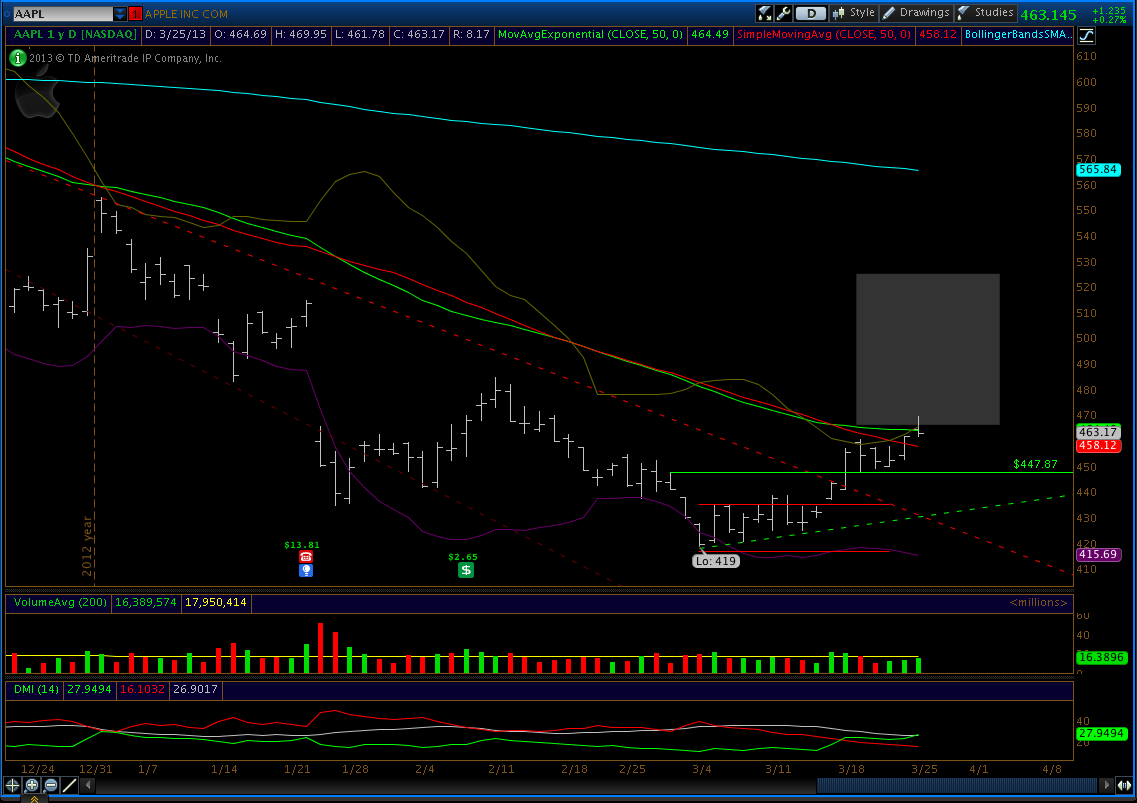Select the crosshair pan tool
The image size is (1137, 803).
tap(12, 784)
